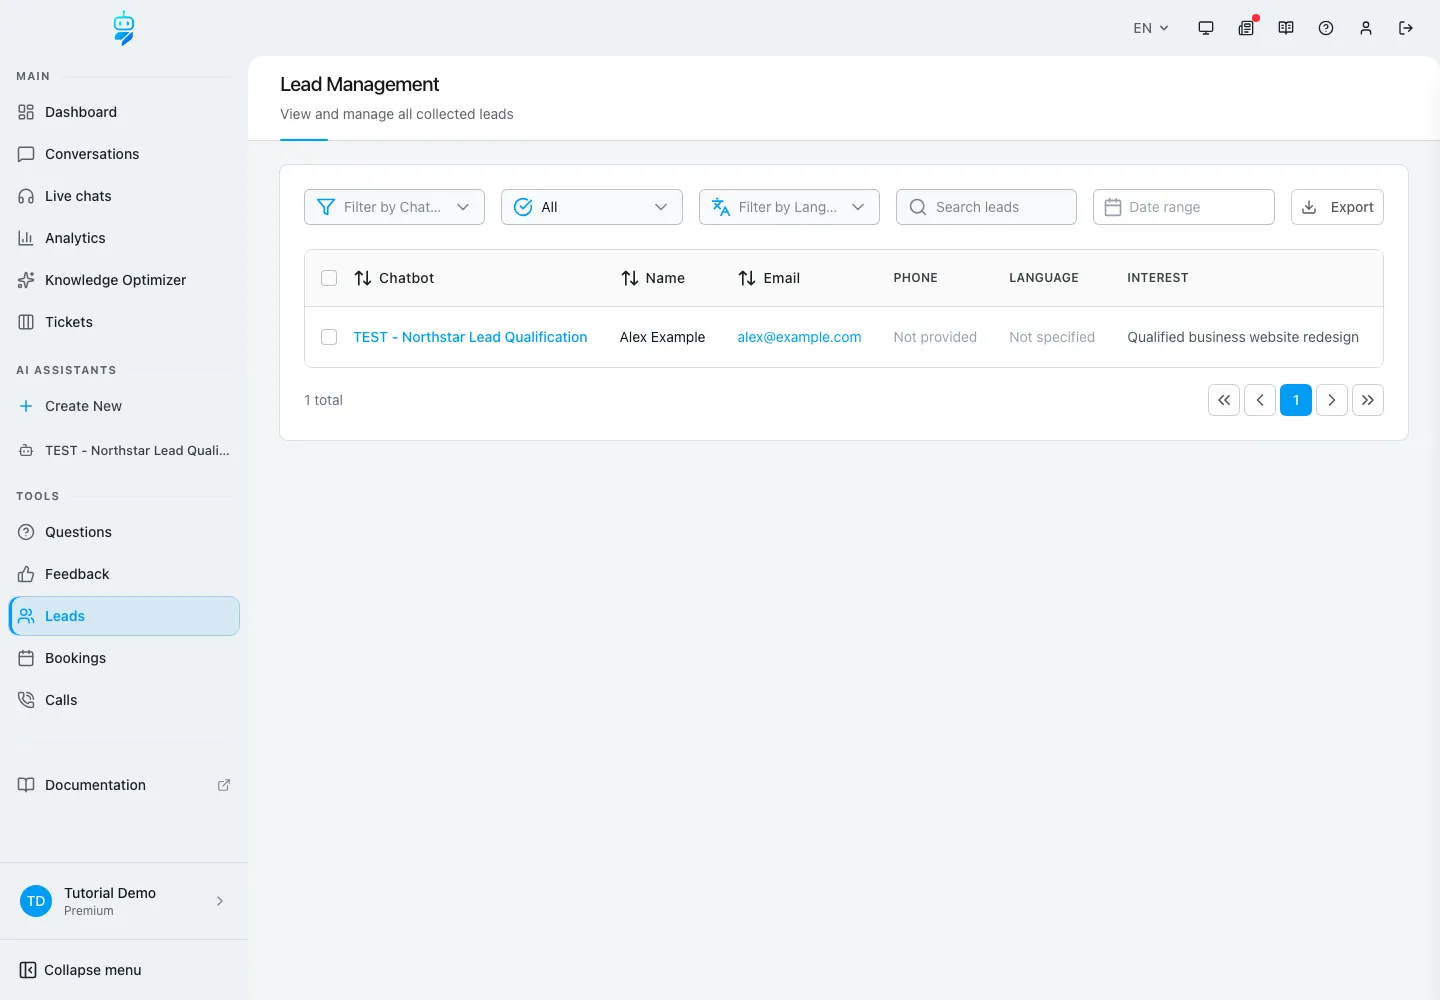The height and width of the screenshot is (1000, 1440).
Task: Open the Analytics page
Action: [124, 238]
